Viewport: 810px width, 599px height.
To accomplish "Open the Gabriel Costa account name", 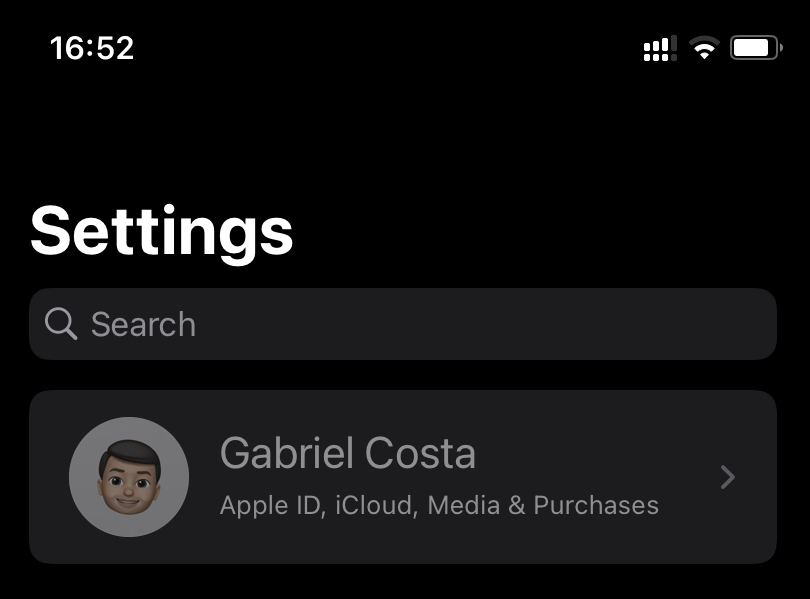I will (x=347, y=454).
